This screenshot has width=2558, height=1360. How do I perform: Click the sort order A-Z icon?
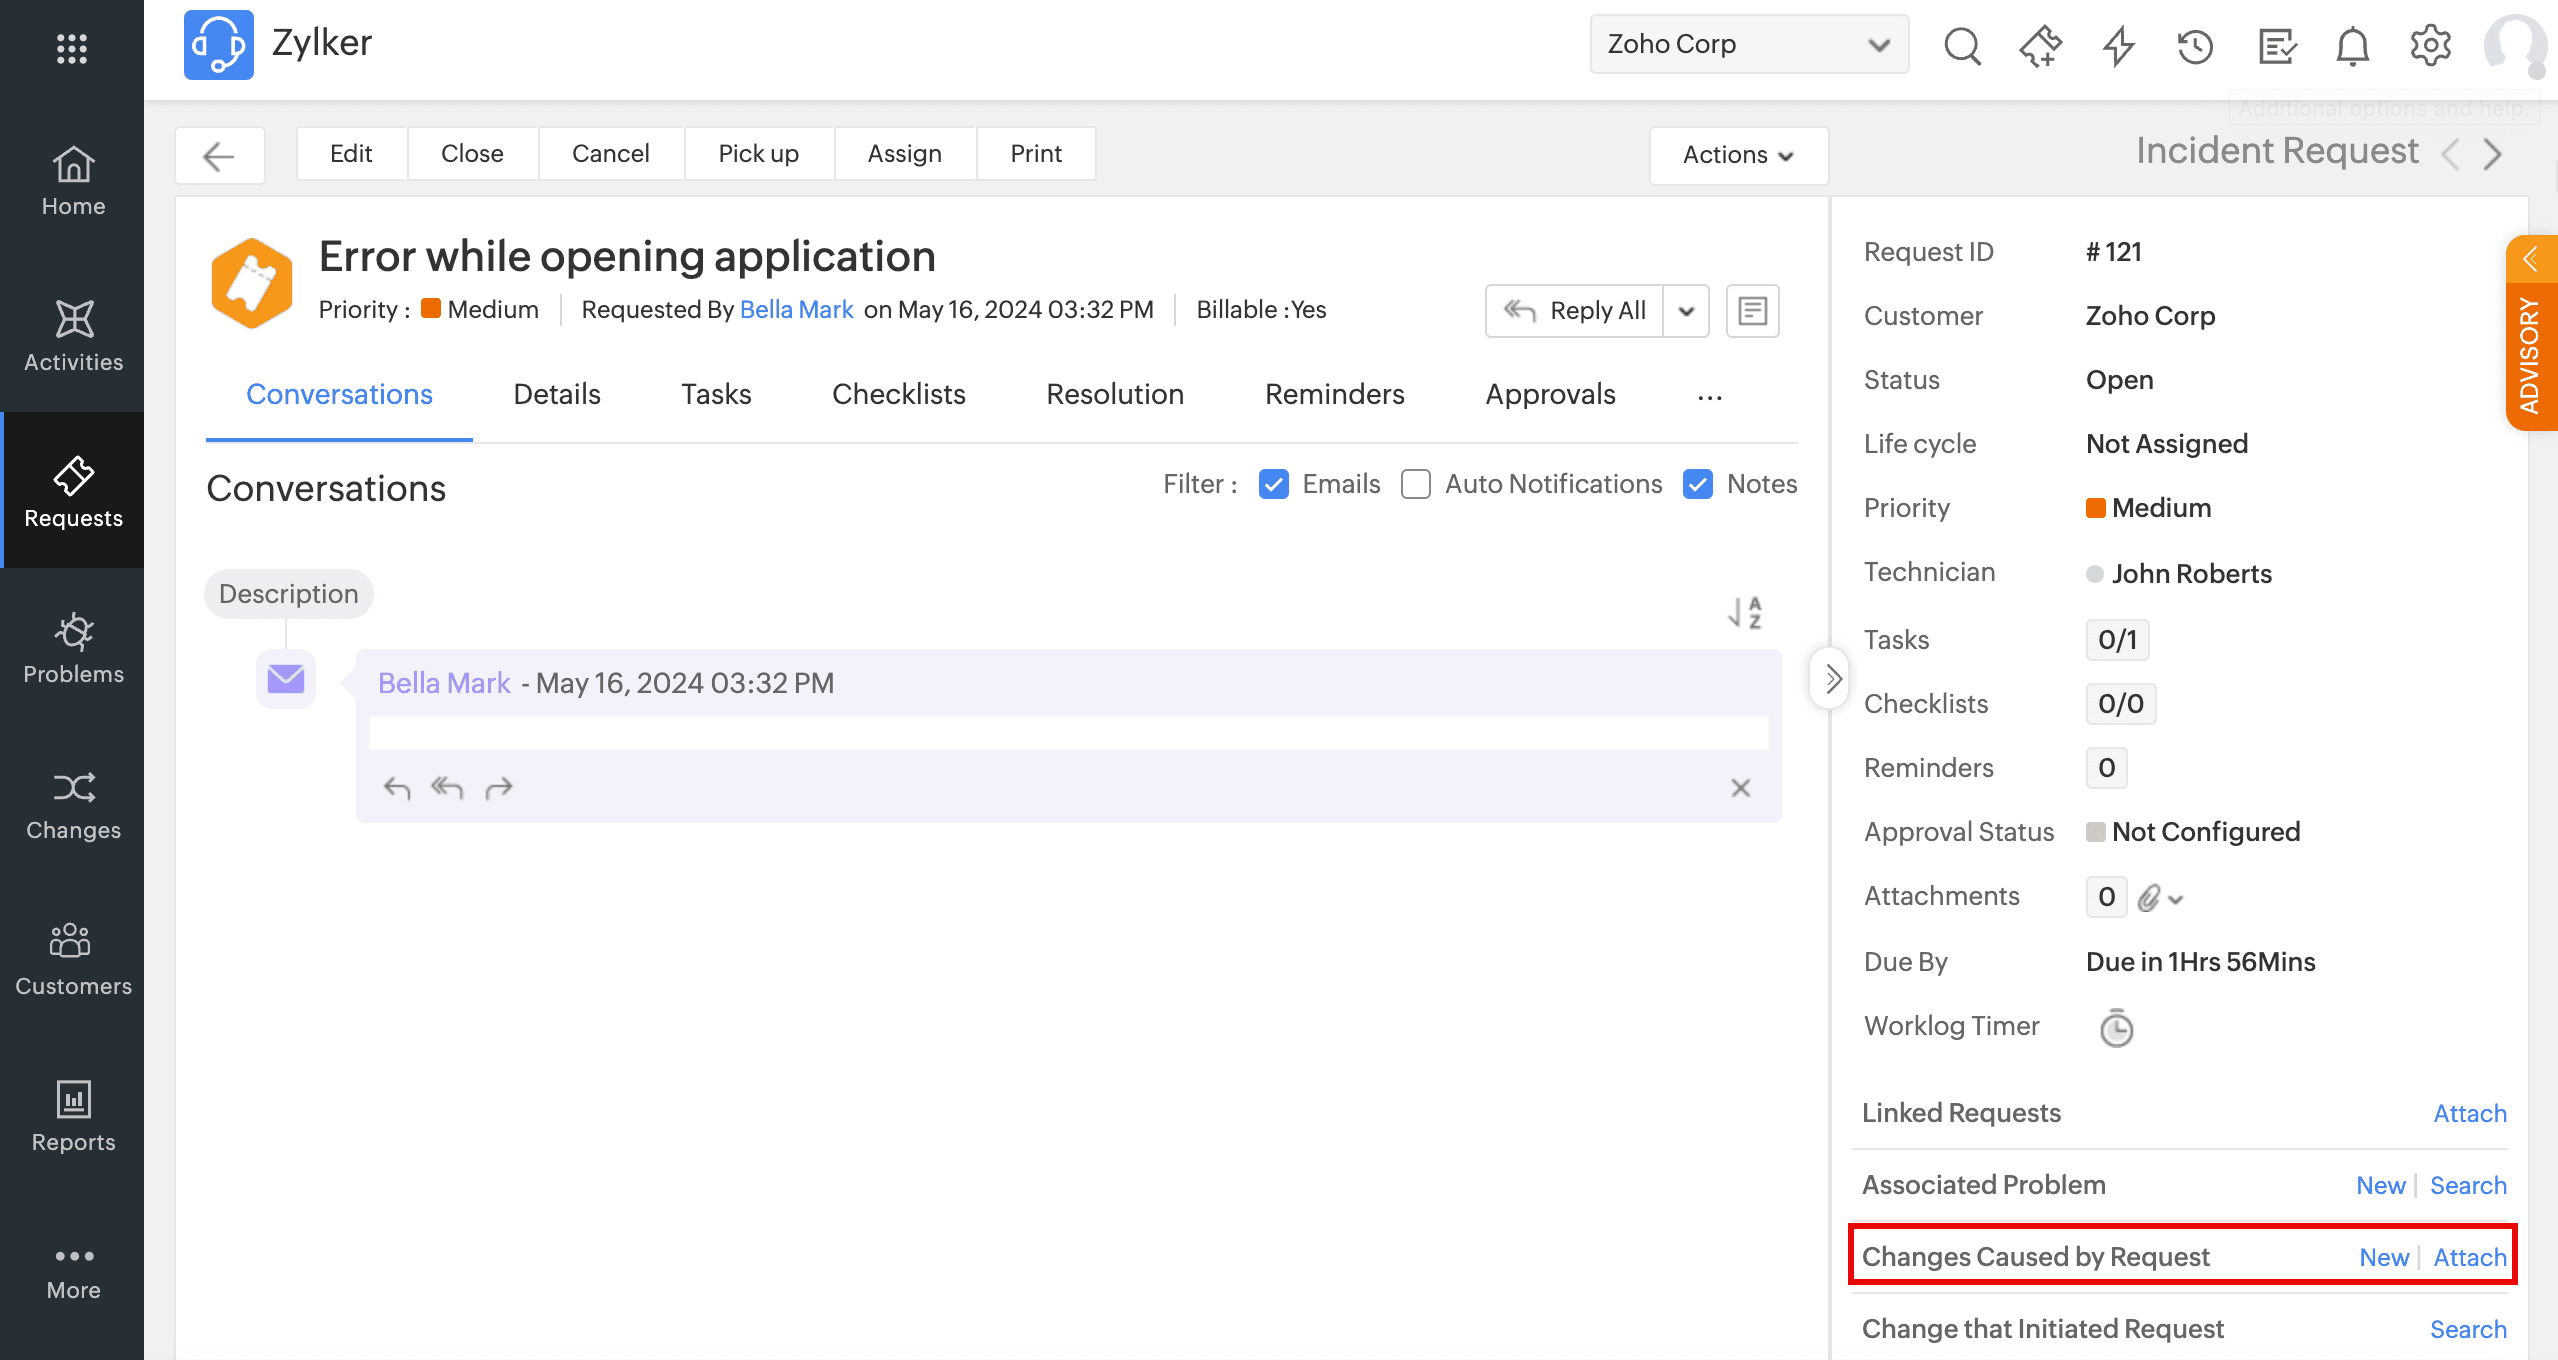pos(1745,612)
